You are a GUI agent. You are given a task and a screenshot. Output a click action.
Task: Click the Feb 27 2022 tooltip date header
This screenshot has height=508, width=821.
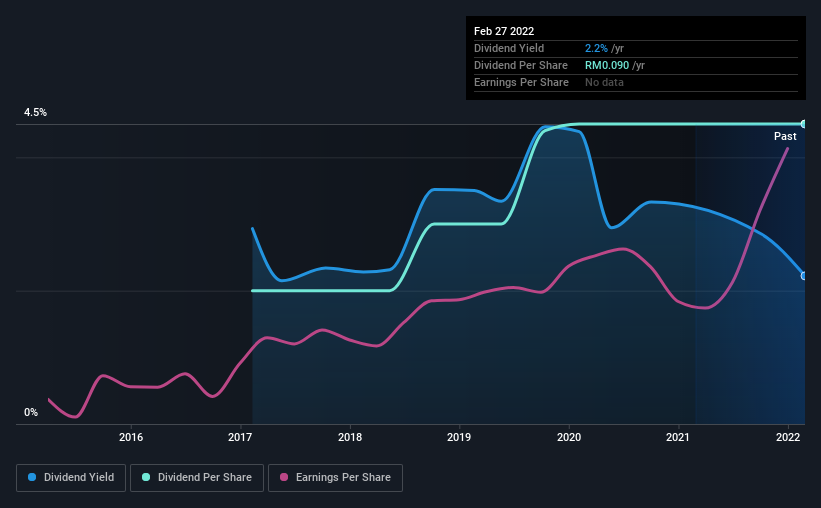504,31
